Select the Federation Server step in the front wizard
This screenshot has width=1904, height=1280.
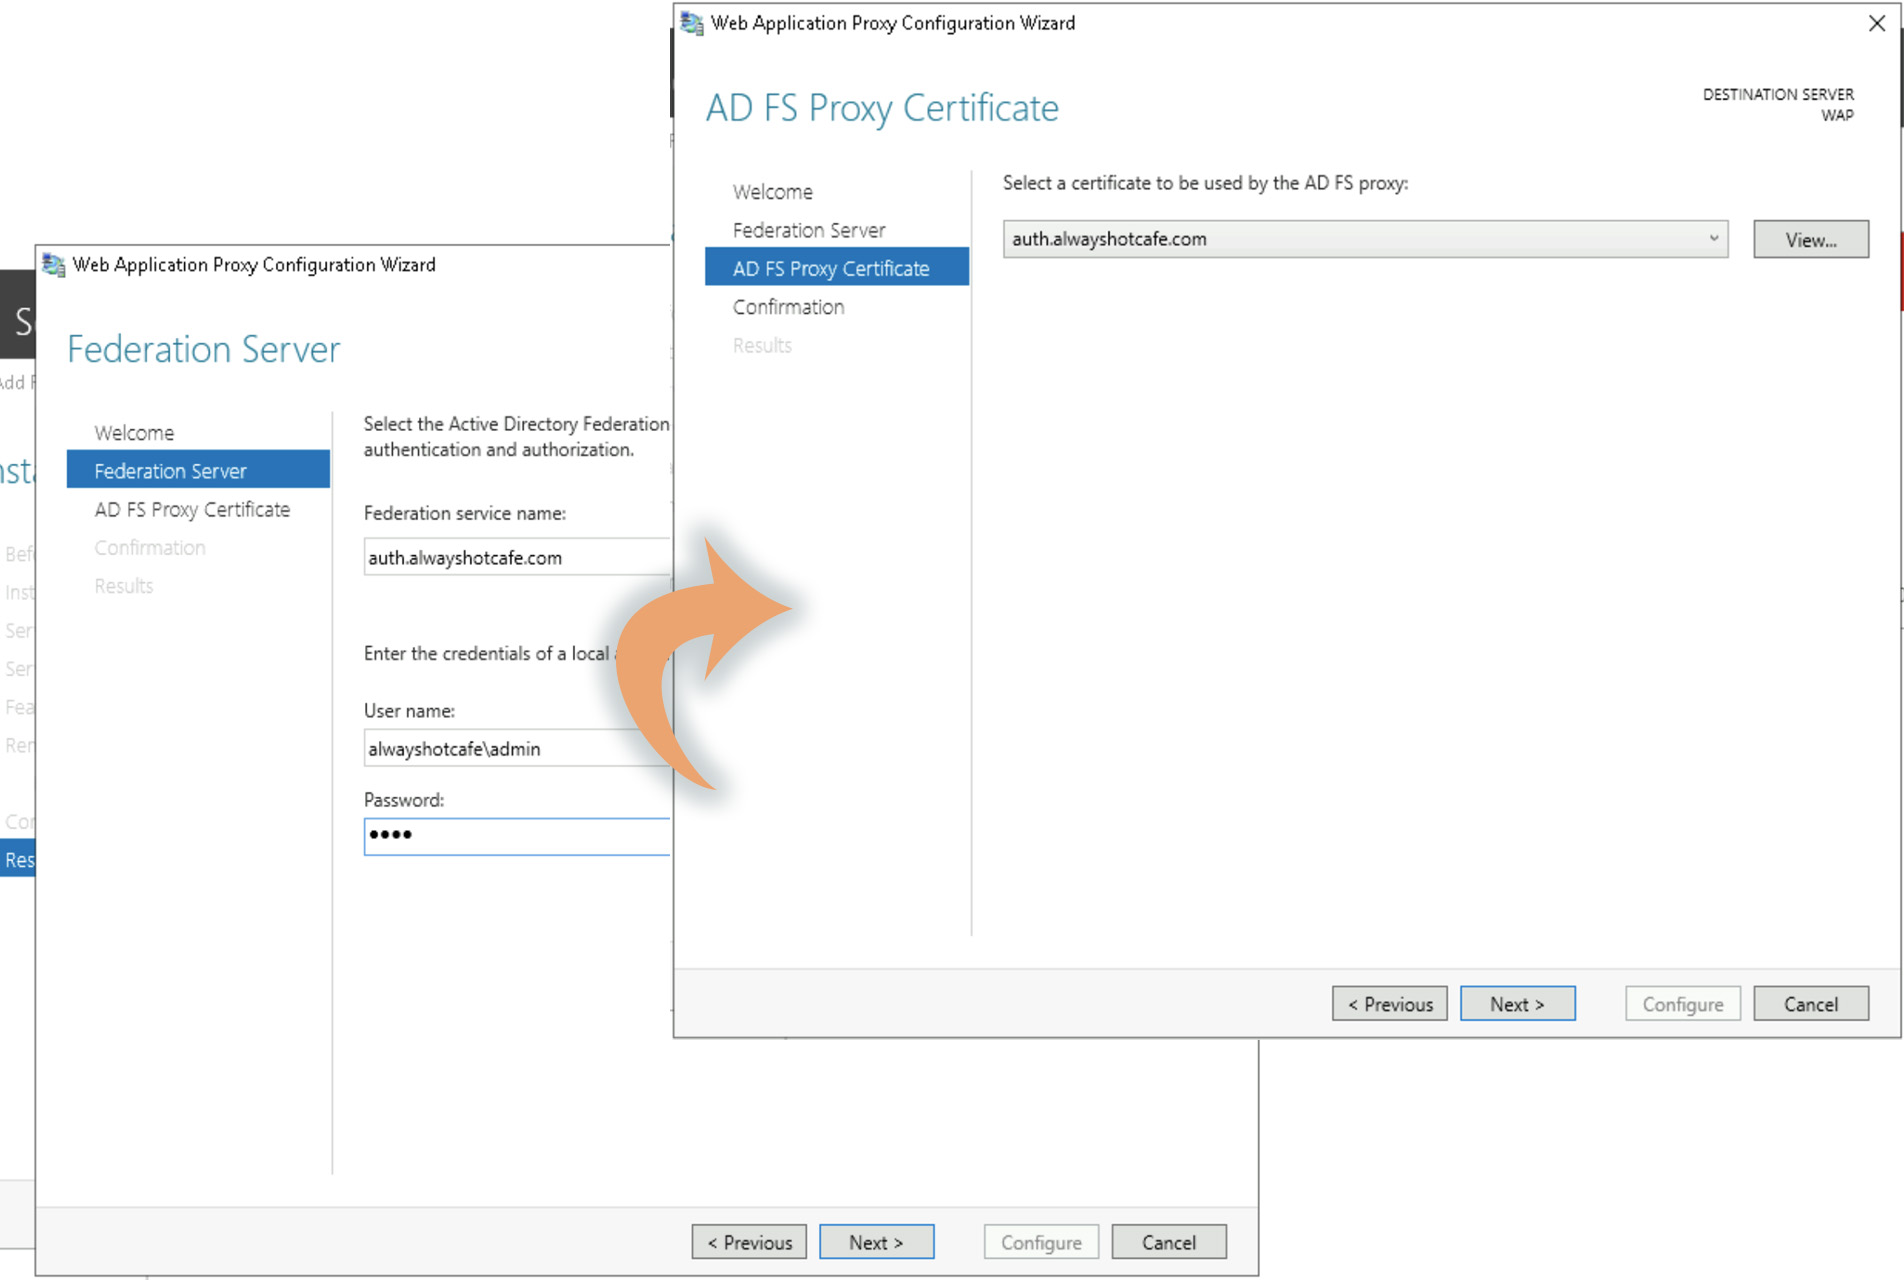pyautogui.click(x=808, y=230)
